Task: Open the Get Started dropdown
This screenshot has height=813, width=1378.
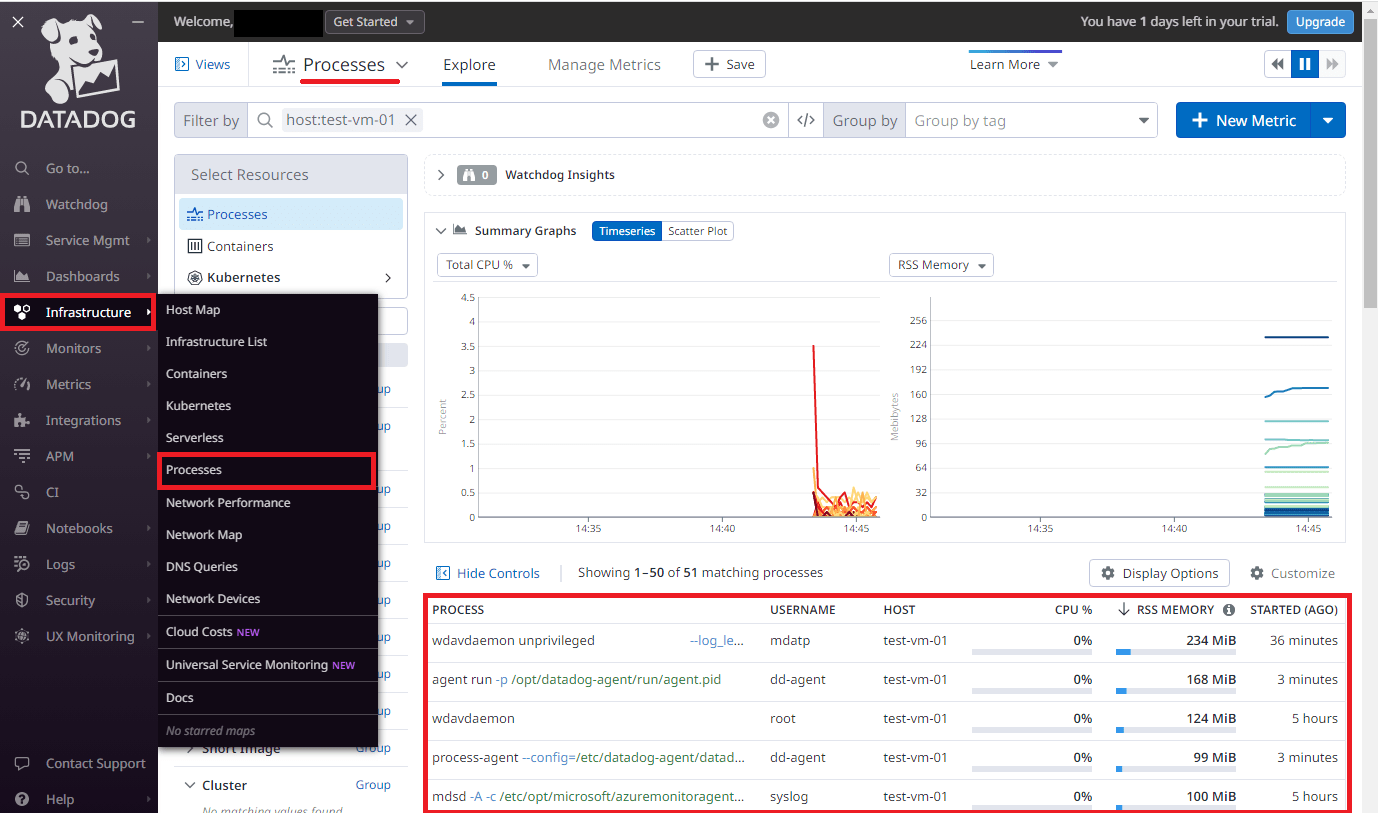Action: pyautogui.click(x=375, y=22)
